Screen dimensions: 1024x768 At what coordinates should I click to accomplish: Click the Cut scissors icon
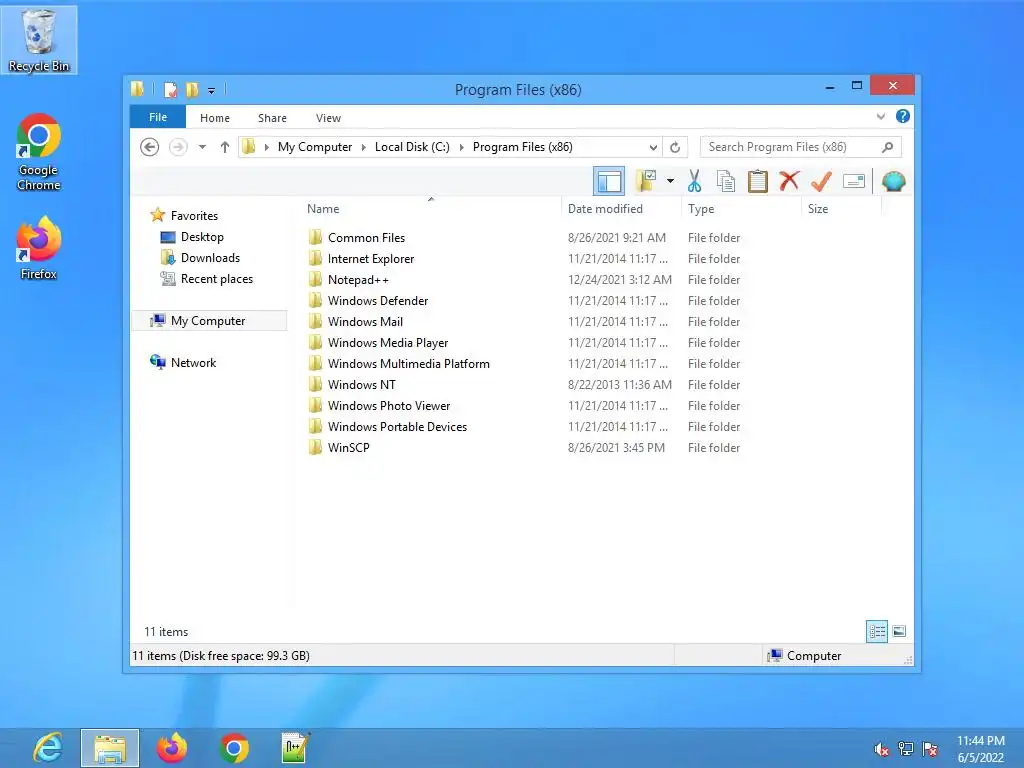click(x=694, y=181)
